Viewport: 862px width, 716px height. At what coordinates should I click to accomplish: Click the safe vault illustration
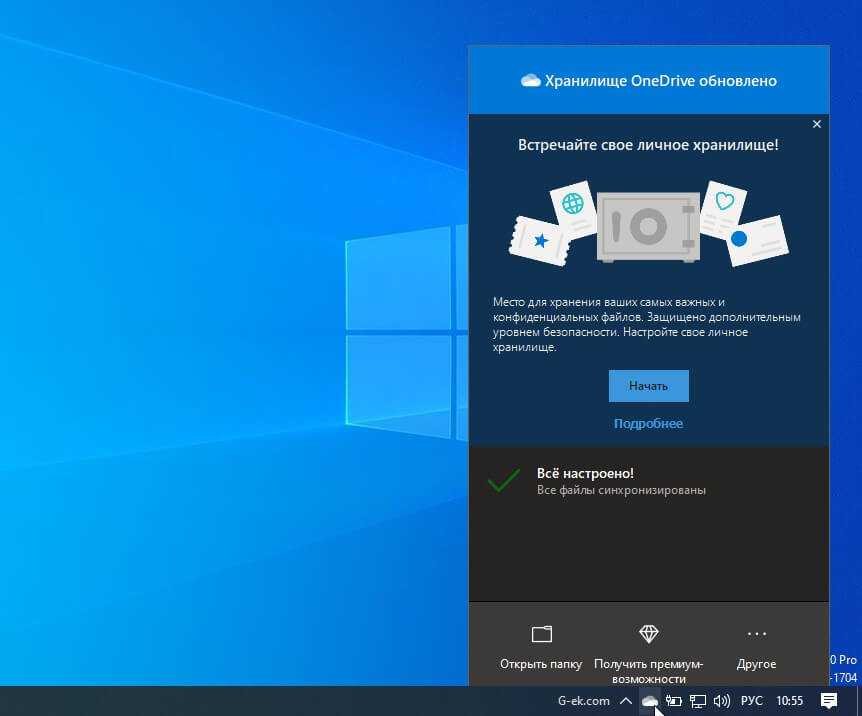[648, 226]
